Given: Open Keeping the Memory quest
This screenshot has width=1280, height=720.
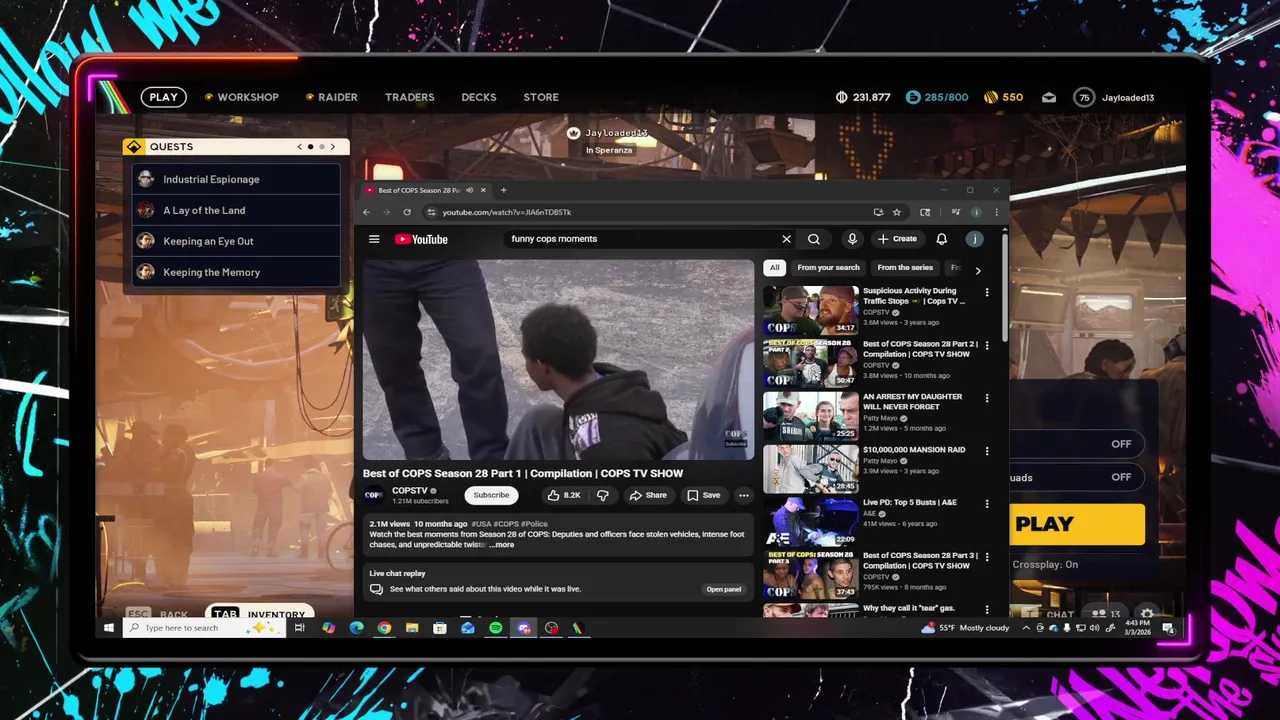Looking at the screenshot, I should click(x=237, y=272).
